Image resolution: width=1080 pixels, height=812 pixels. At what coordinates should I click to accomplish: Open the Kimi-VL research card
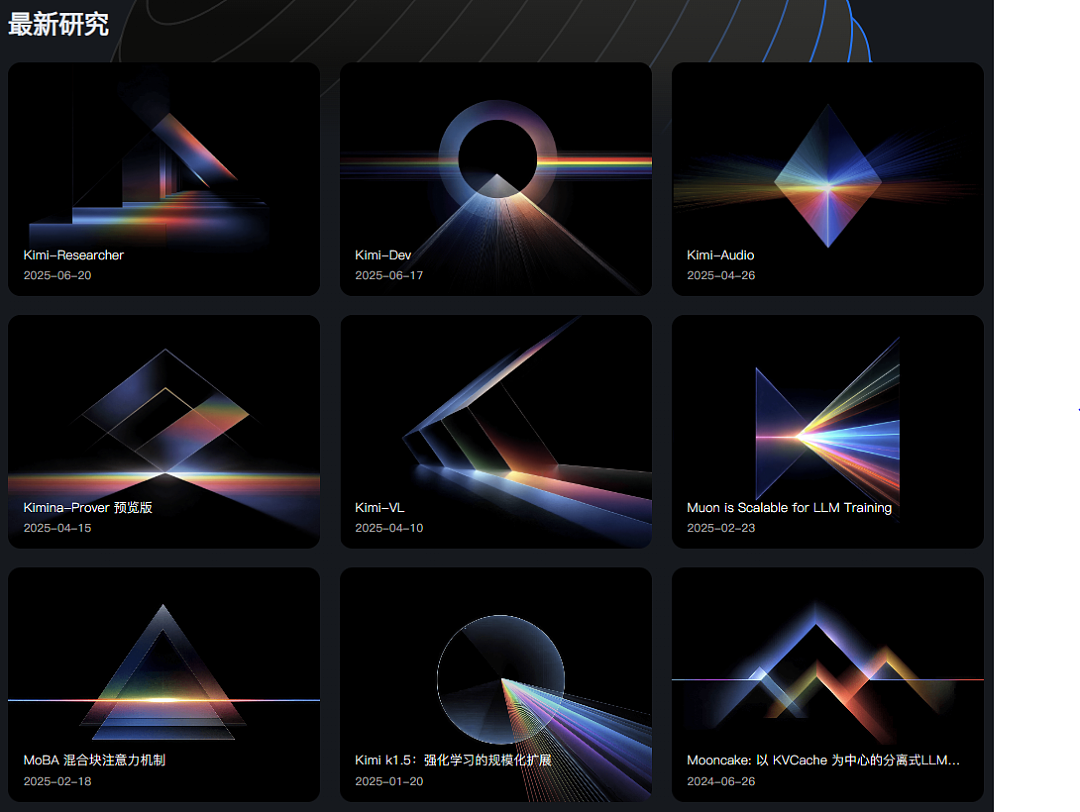[496, 432]
